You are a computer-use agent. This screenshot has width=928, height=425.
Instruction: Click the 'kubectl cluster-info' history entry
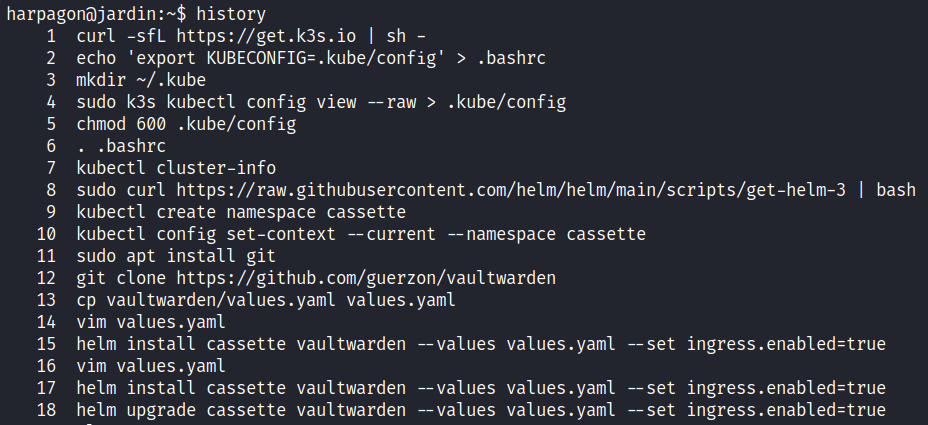176,168
